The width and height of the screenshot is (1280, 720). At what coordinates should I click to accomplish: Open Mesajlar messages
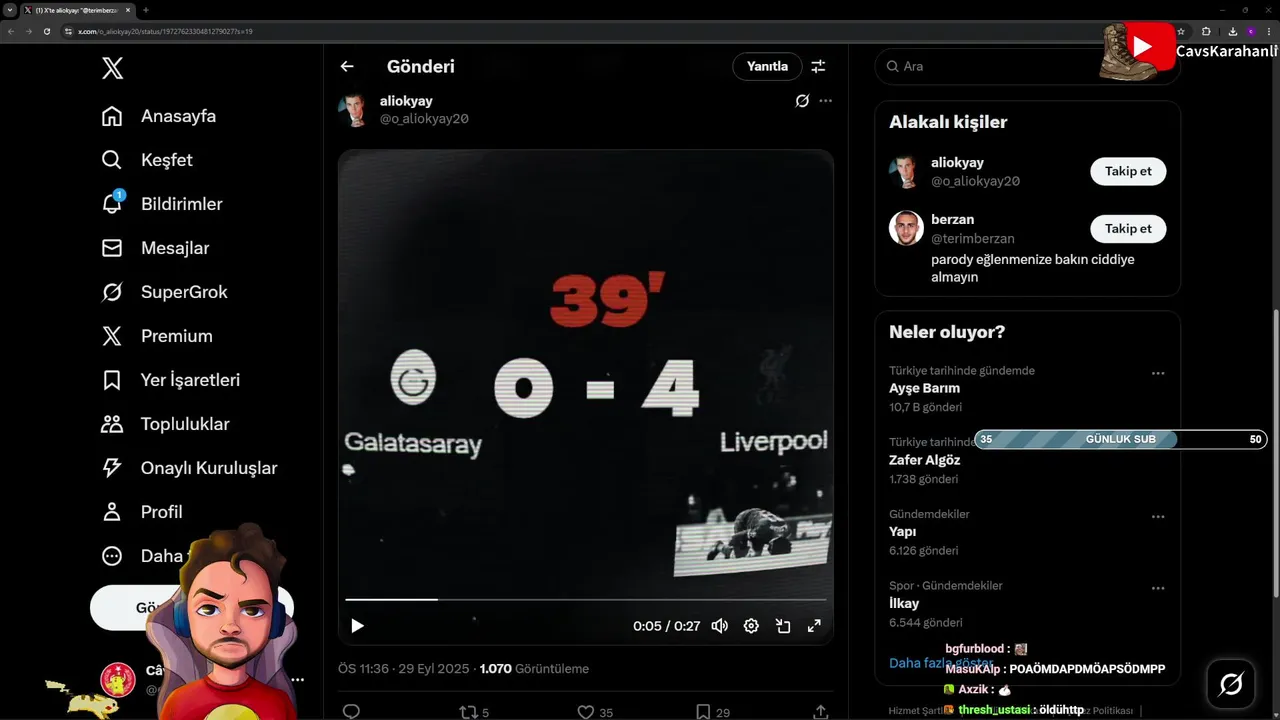(x=155, y=248)
